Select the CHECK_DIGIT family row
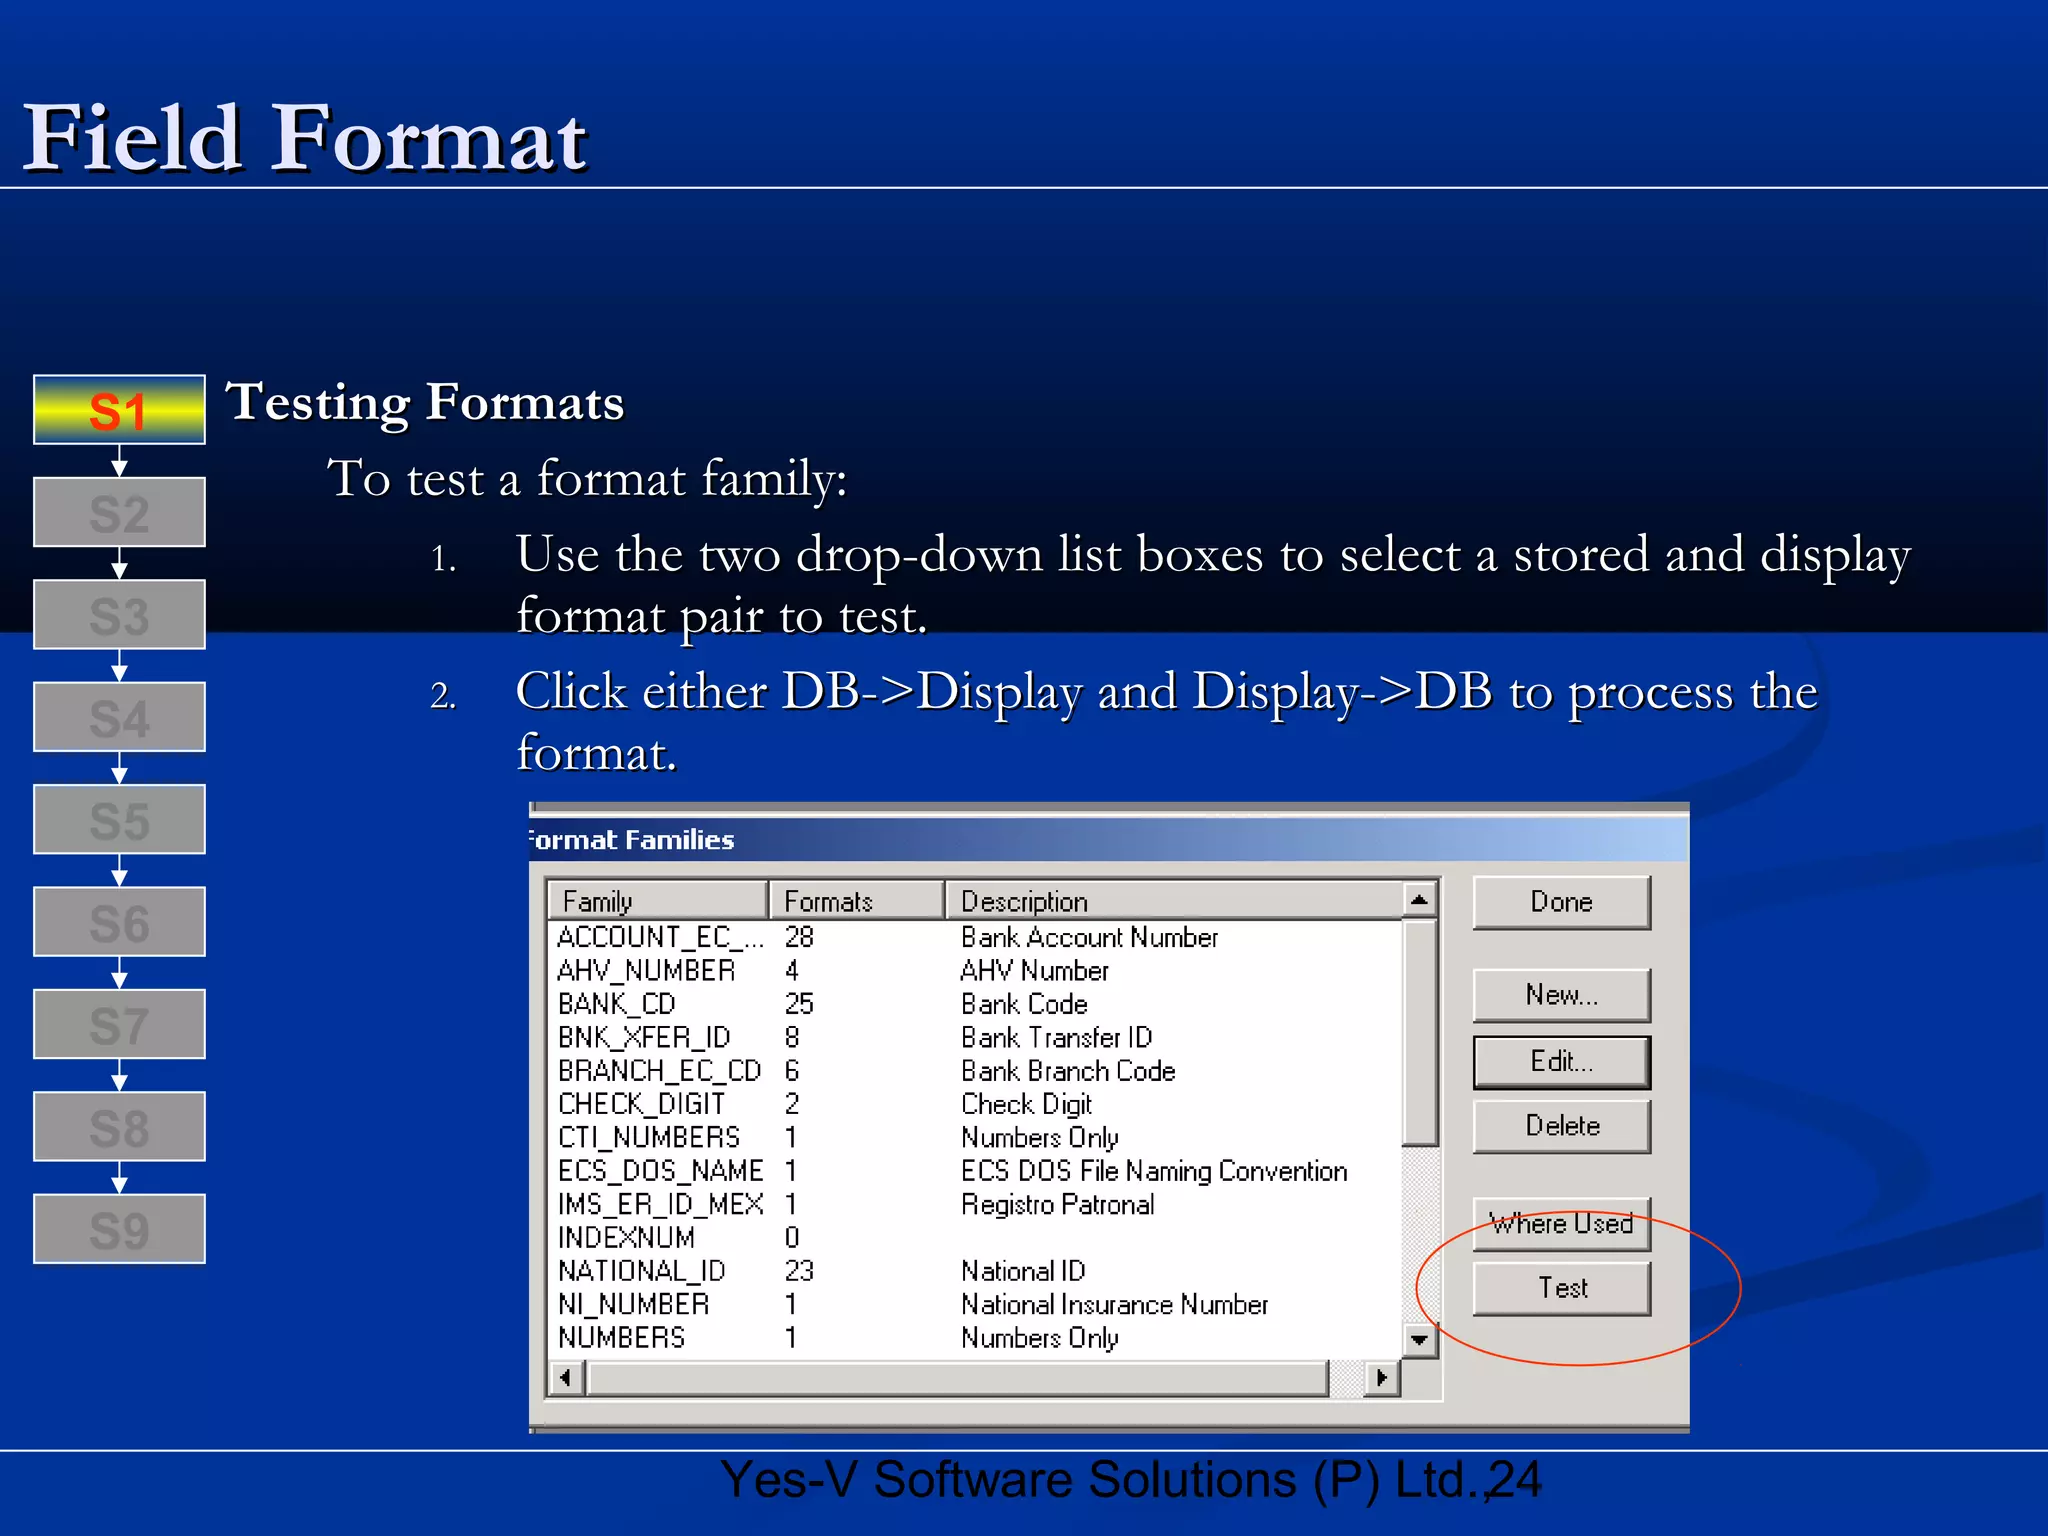Image resolution: width=2048 pixels, height=1536 pixels. [x=975, y=1104]
